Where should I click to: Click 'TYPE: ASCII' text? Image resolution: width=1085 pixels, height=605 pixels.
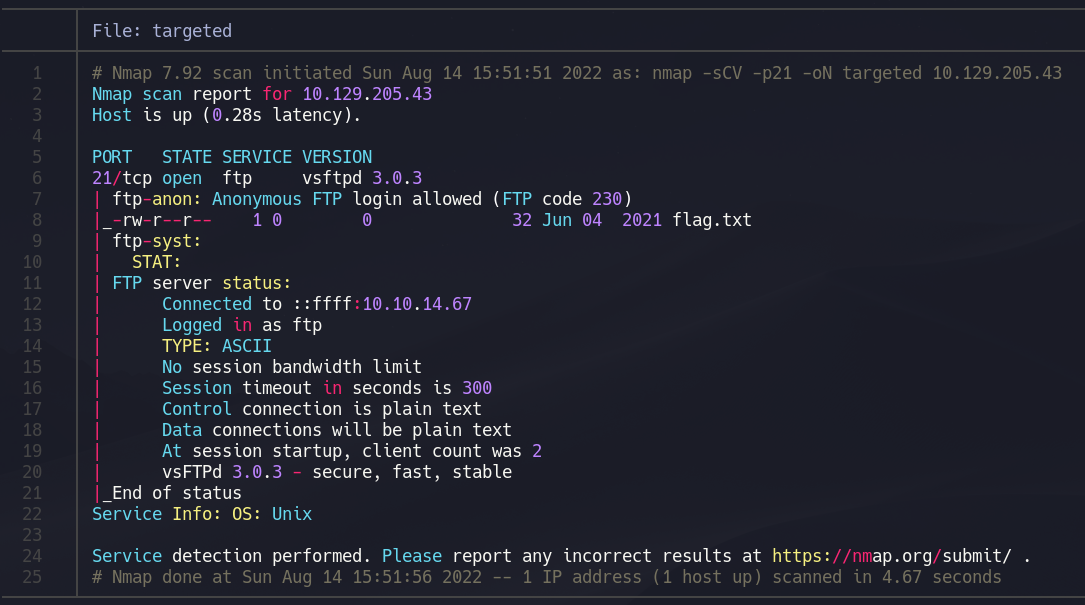click(x=217, y=346)
